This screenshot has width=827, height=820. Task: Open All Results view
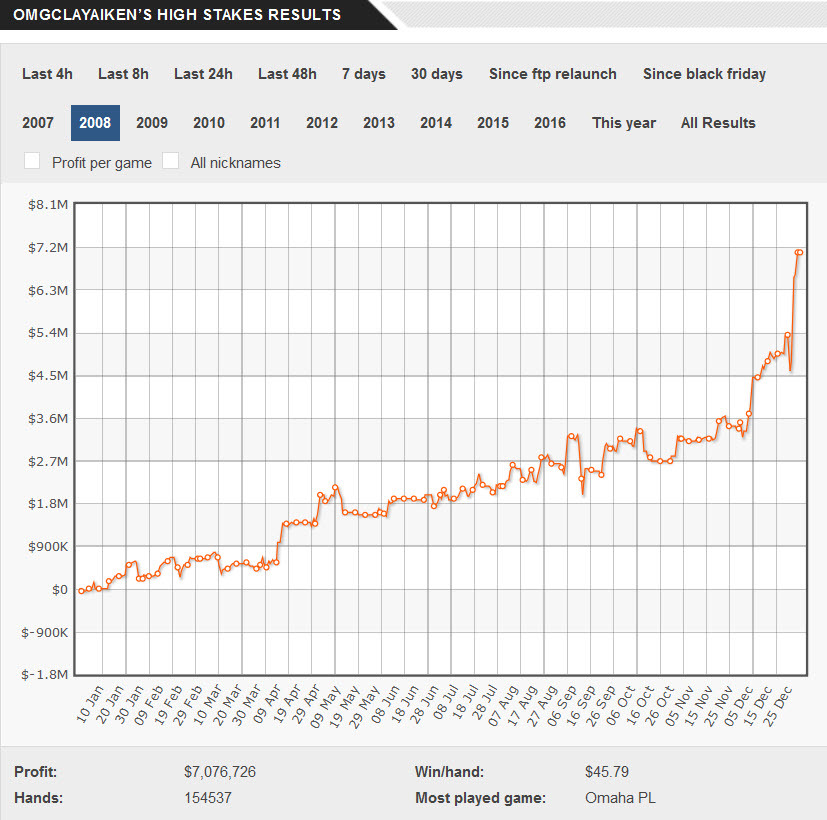tap(718, 123)
